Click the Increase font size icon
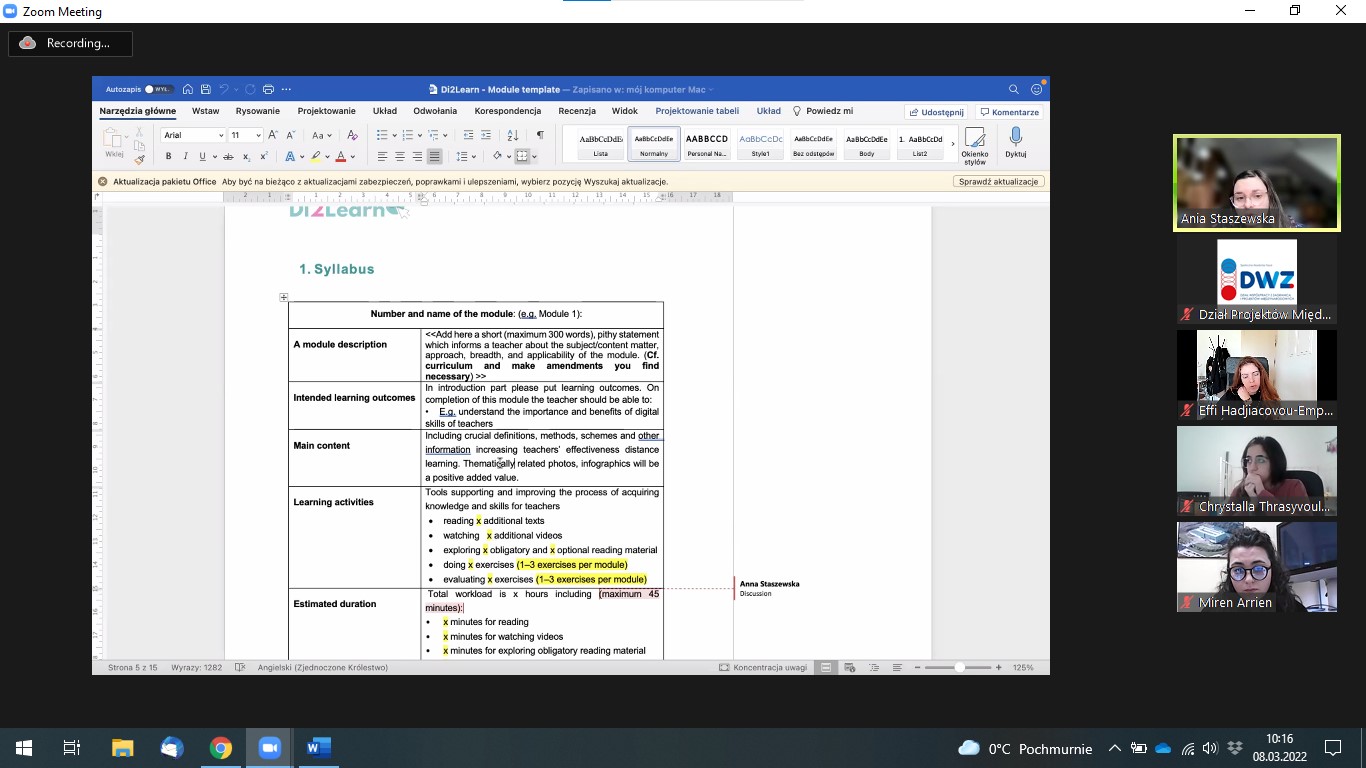Viewport: 1366px width, 768px height. click(x=273, y=135)
